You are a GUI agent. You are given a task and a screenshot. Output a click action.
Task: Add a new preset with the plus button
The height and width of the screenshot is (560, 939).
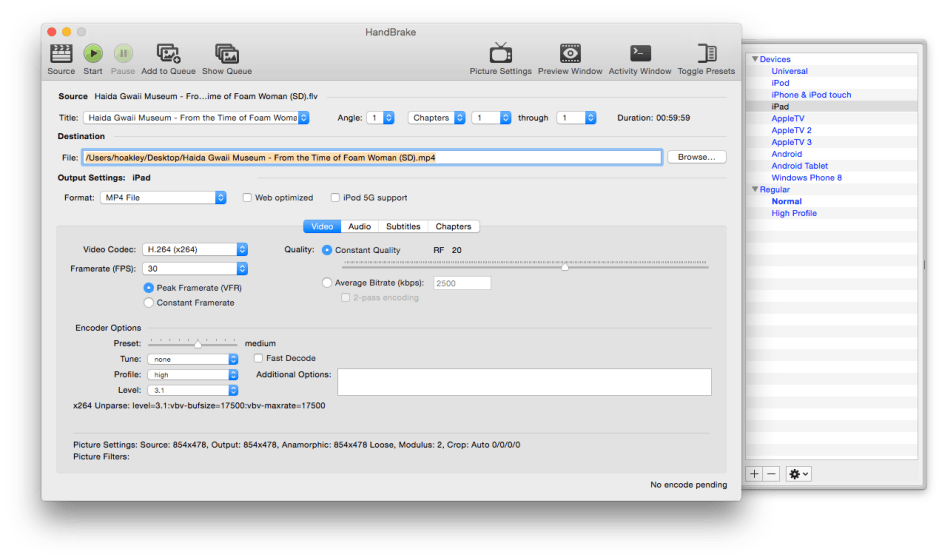754,474
